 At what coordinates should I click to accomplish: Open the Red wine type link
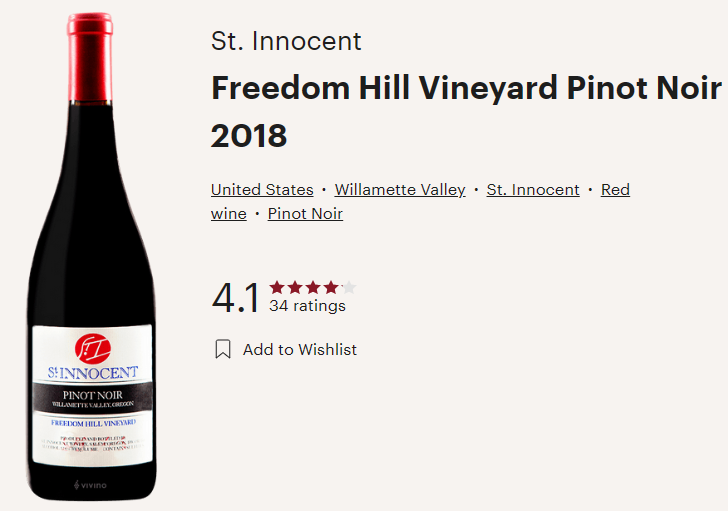[615, 189]
